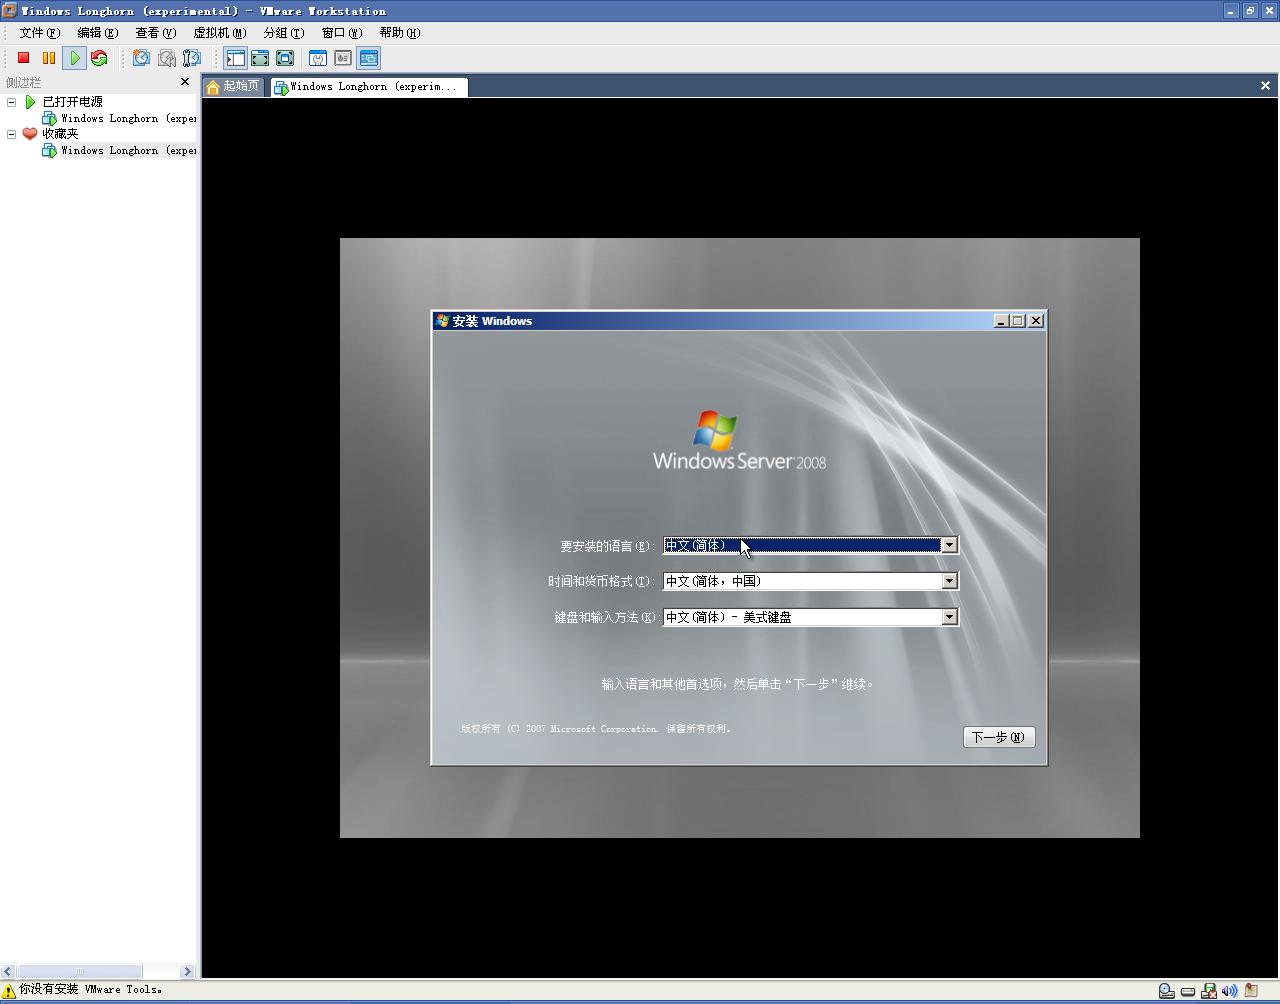Select the Windows Longhorn (experim... tab

[x=368, y=87]
